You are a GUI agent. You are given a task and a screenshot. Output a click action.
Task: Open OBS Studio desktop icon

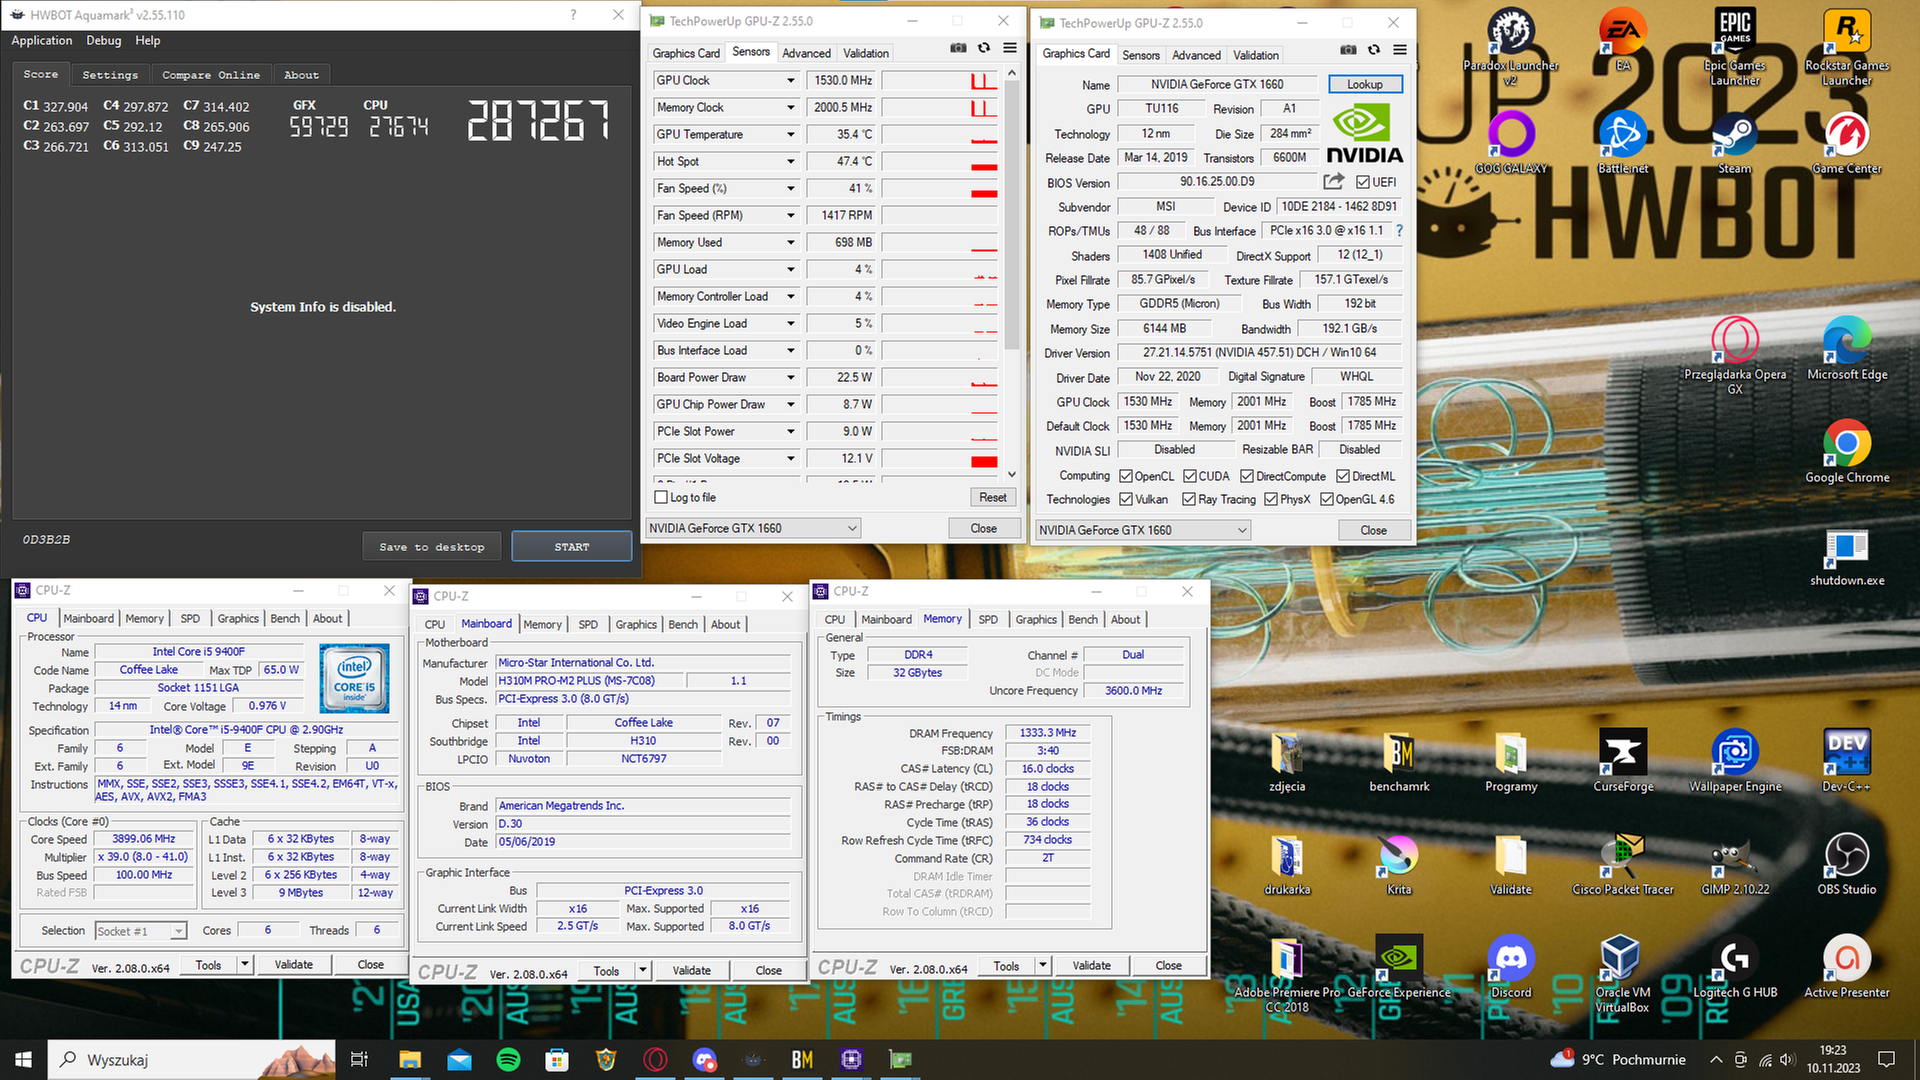1846,863
